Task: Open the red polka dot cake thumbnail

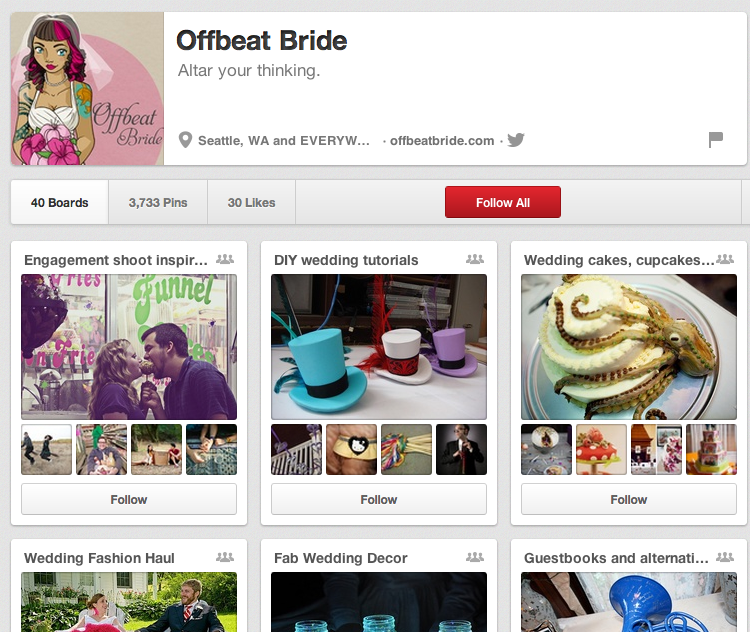Action: click(x=601, y=449)
